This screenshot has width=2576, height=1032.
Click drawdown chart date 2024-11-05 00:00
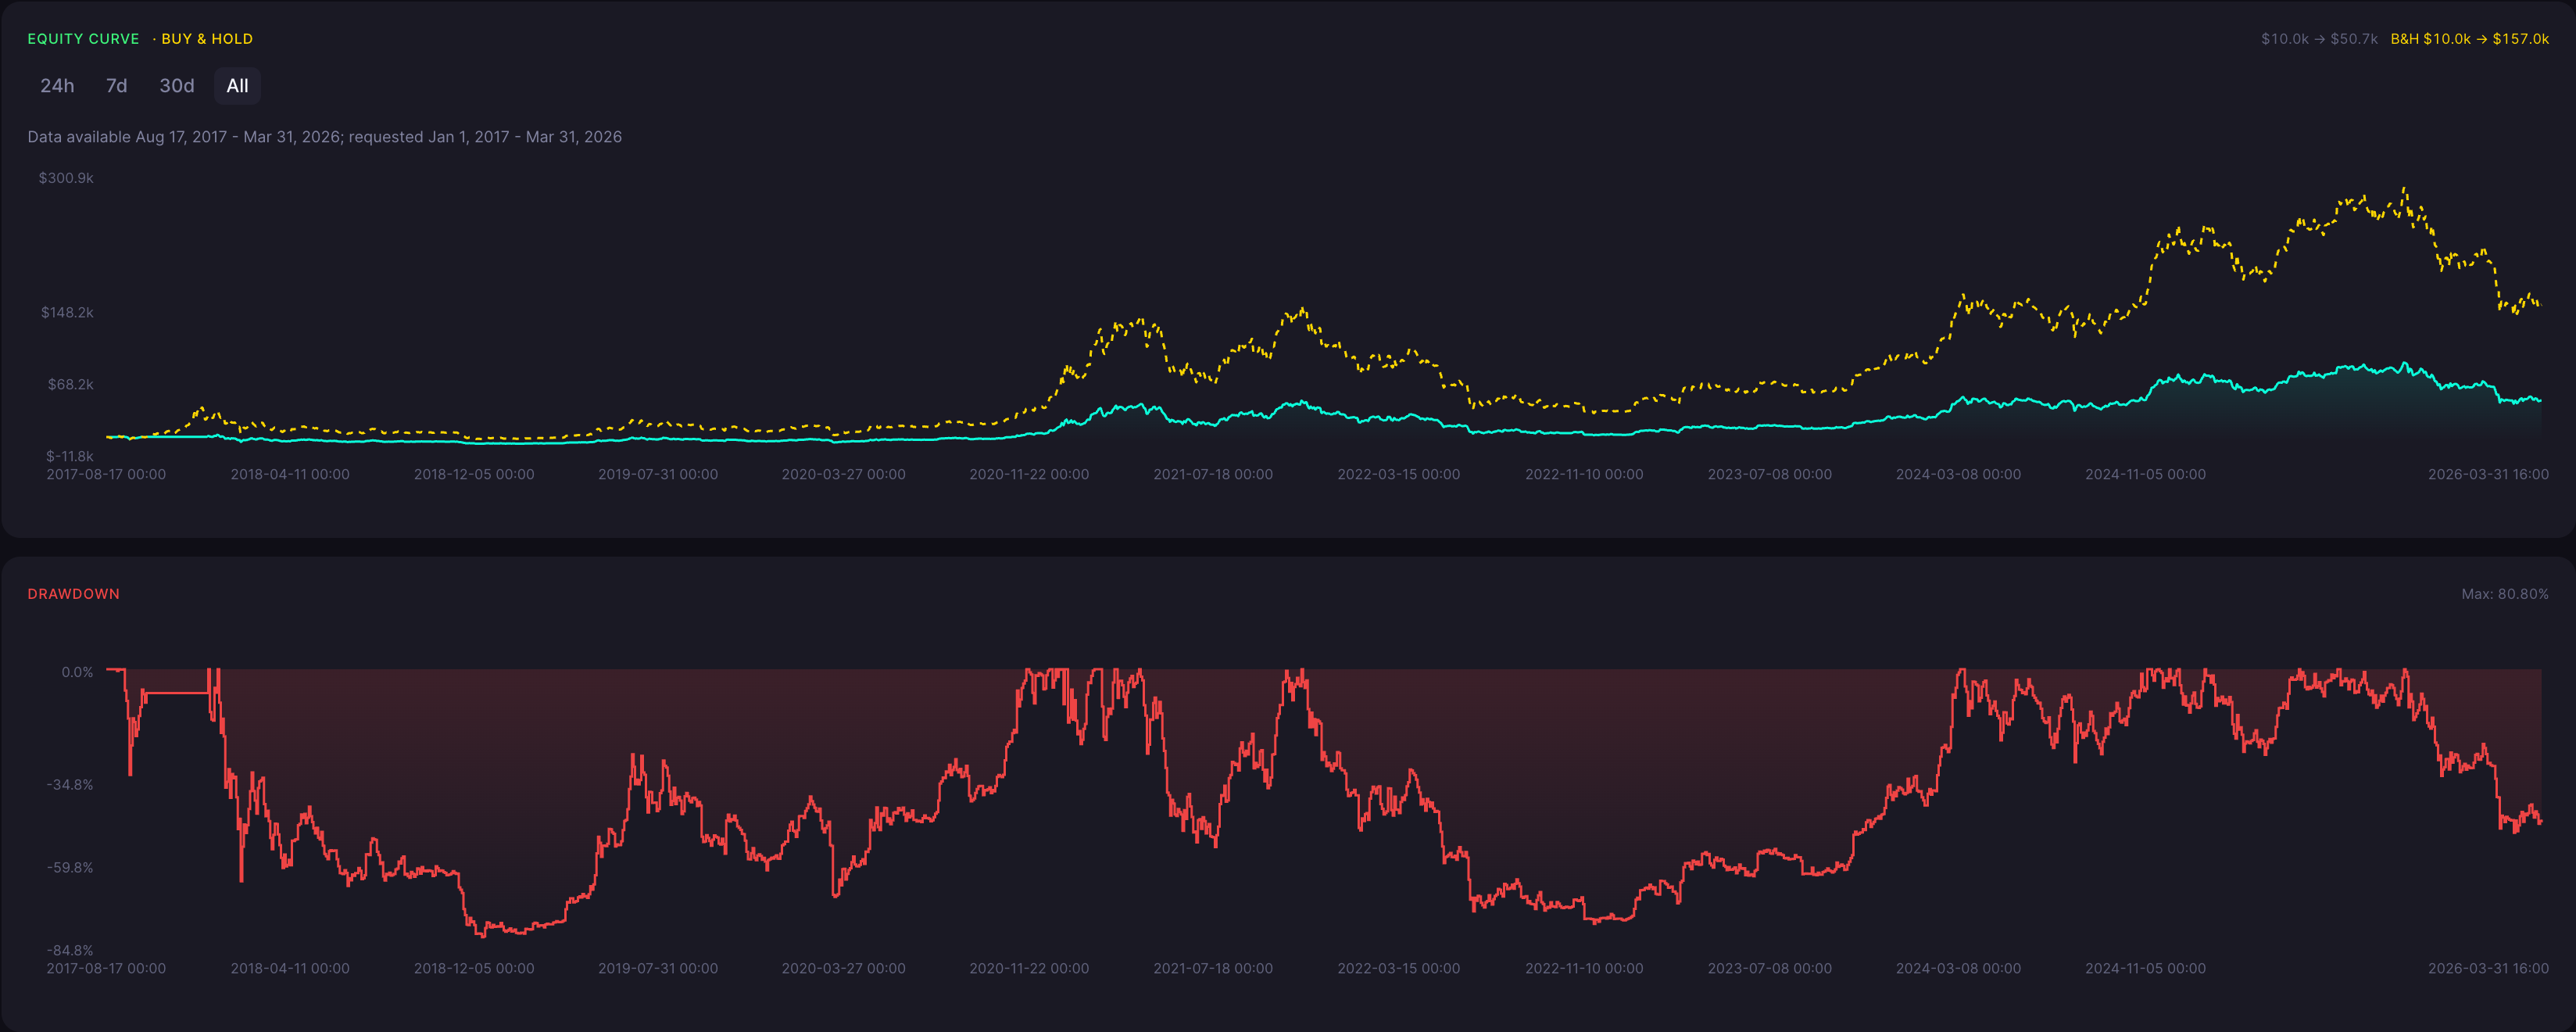(x=2145, y=969)
